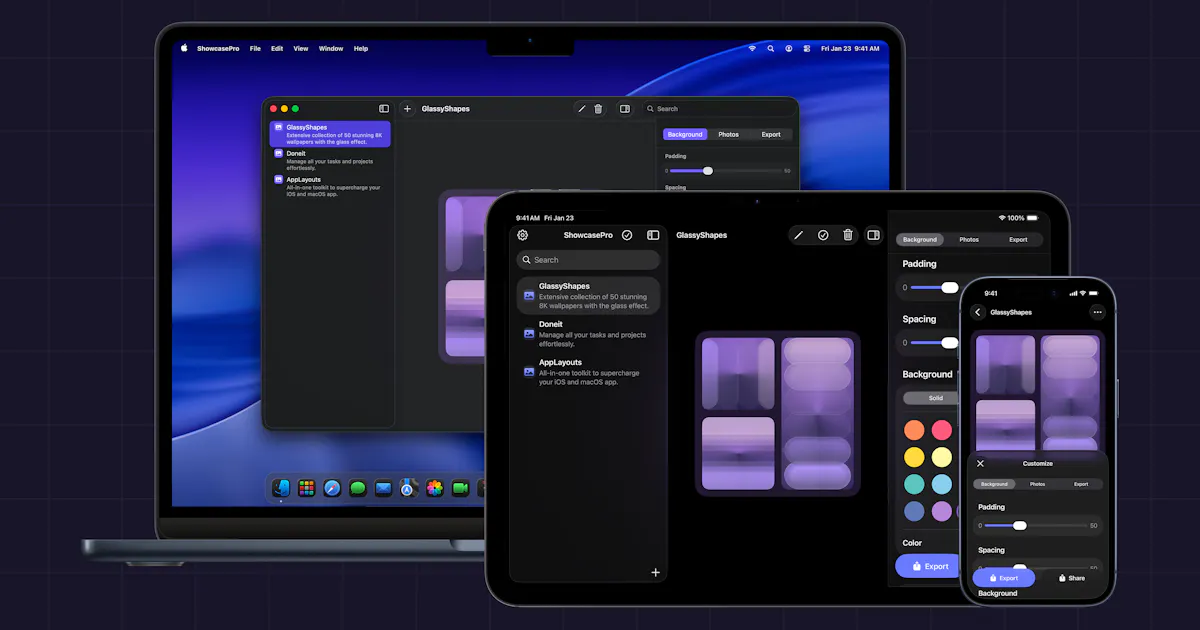Switch to Photos tab on iPad inspector
1200x630 pixels.
click(x=969, y=240)
